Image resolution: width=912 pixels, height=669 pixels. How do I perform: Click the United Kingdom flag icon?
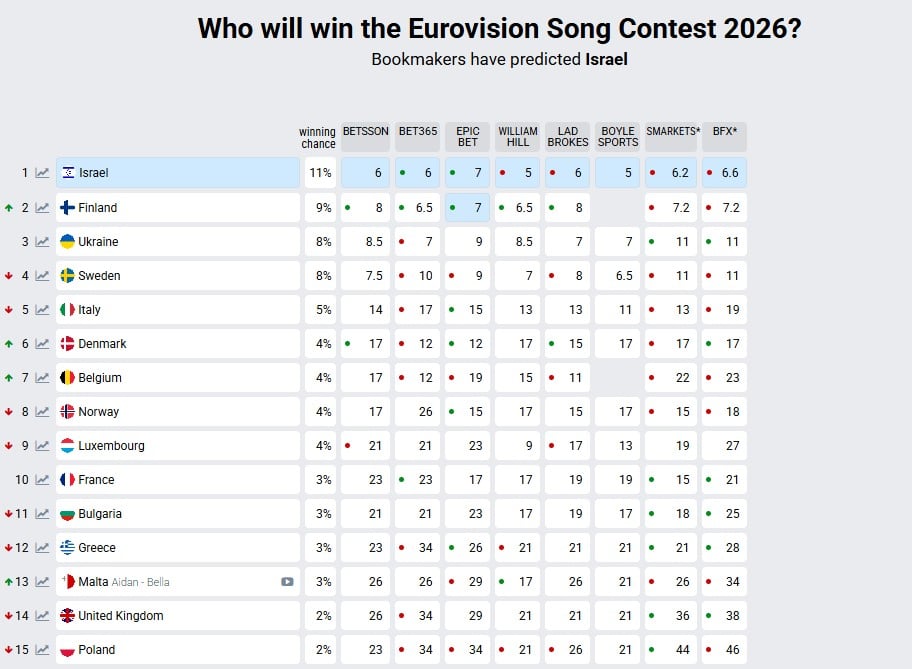point(67,615)
